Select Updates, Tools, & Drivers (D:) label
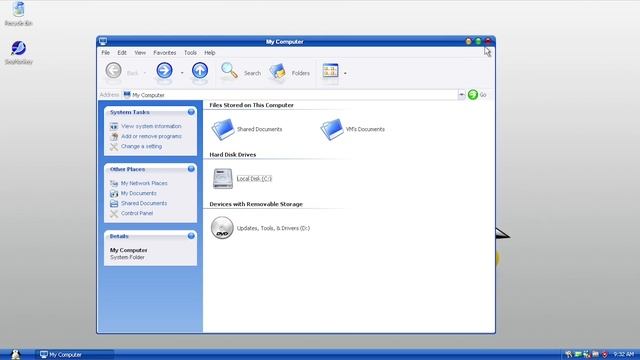Screen dimensions: 640x360 pyautogui.click(x=273, y=228)
